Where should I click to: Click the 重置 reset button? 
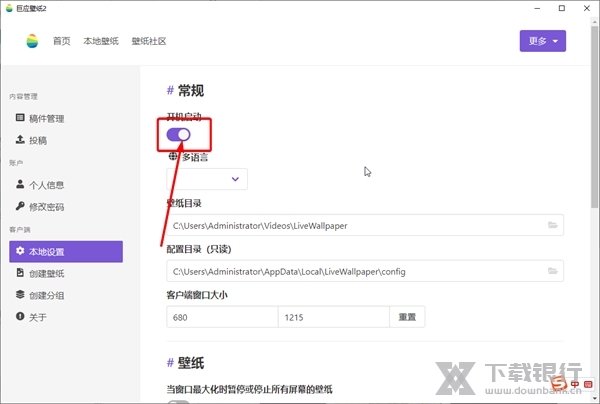click(x=407, y=317)
